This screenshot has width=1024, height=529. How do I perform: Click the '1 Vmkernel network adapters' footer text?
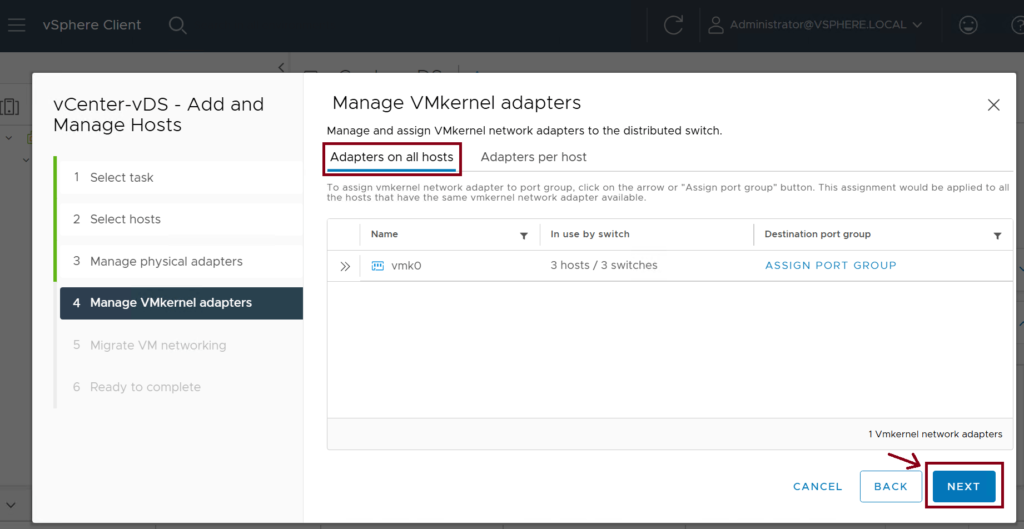click(x=935, y=434)
